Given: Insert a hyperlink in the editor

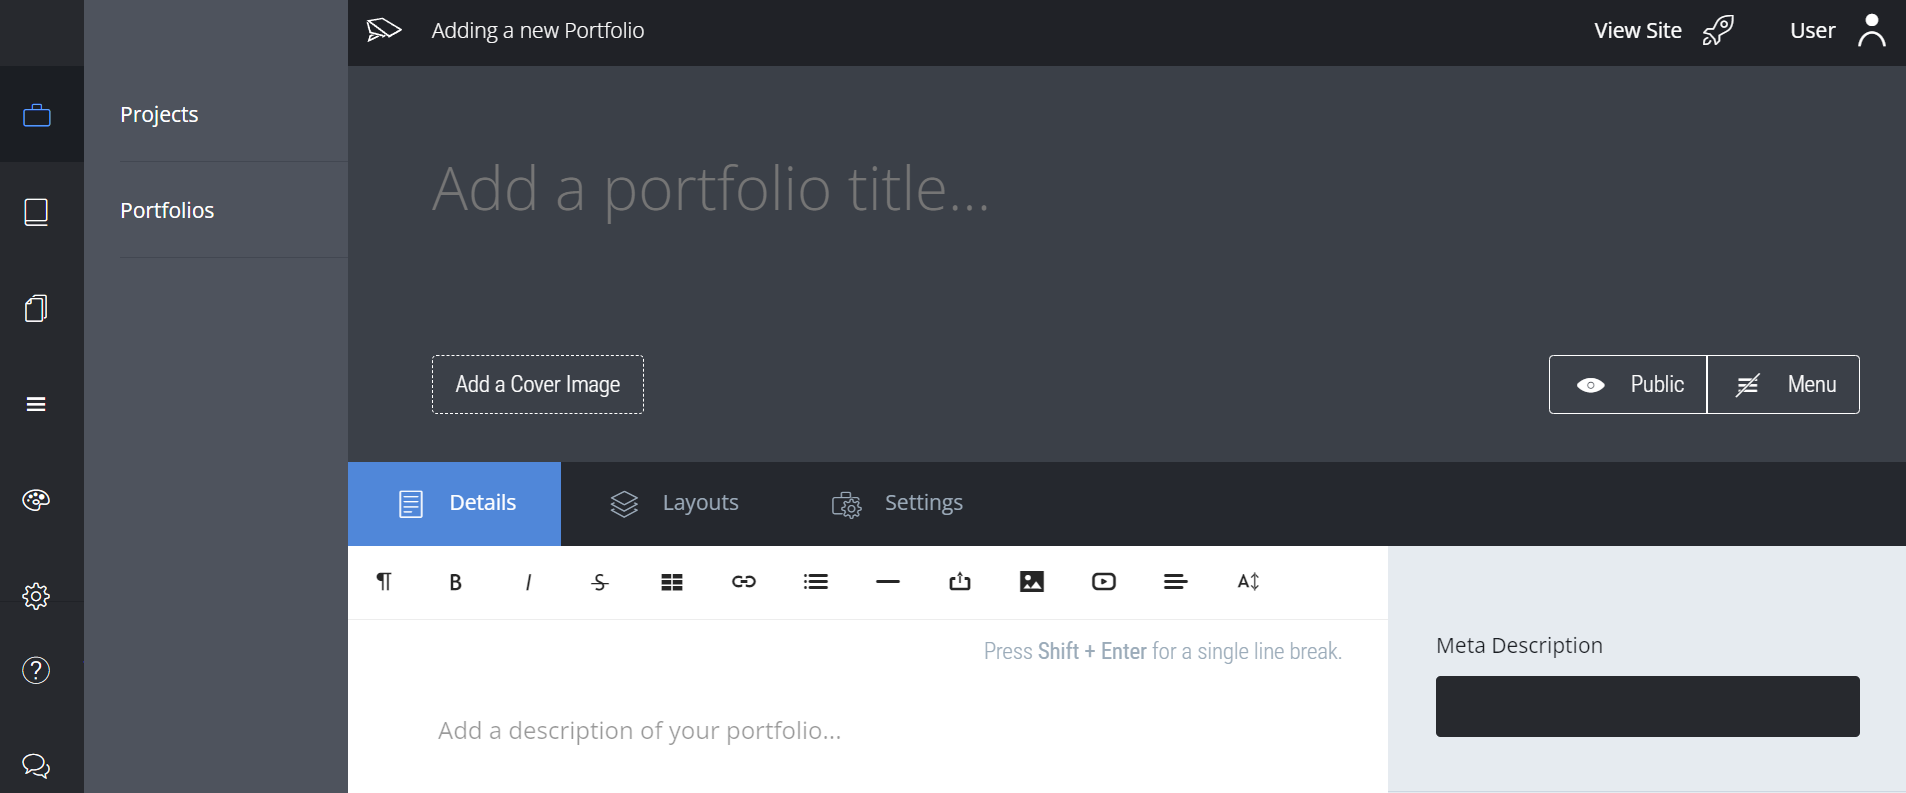Looking at the screenshot, I should (x=743, y=581).
